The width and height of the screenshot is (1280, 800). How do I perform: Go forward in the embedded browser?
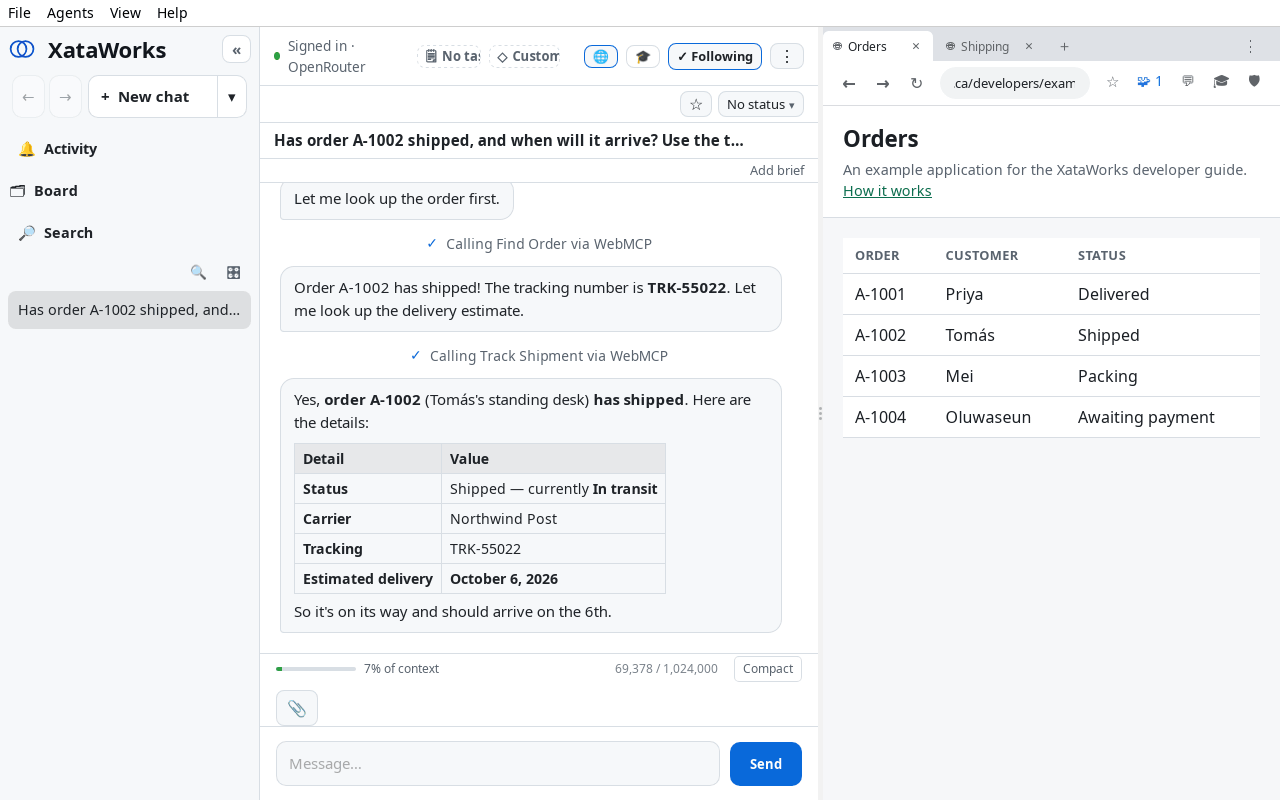883,83
